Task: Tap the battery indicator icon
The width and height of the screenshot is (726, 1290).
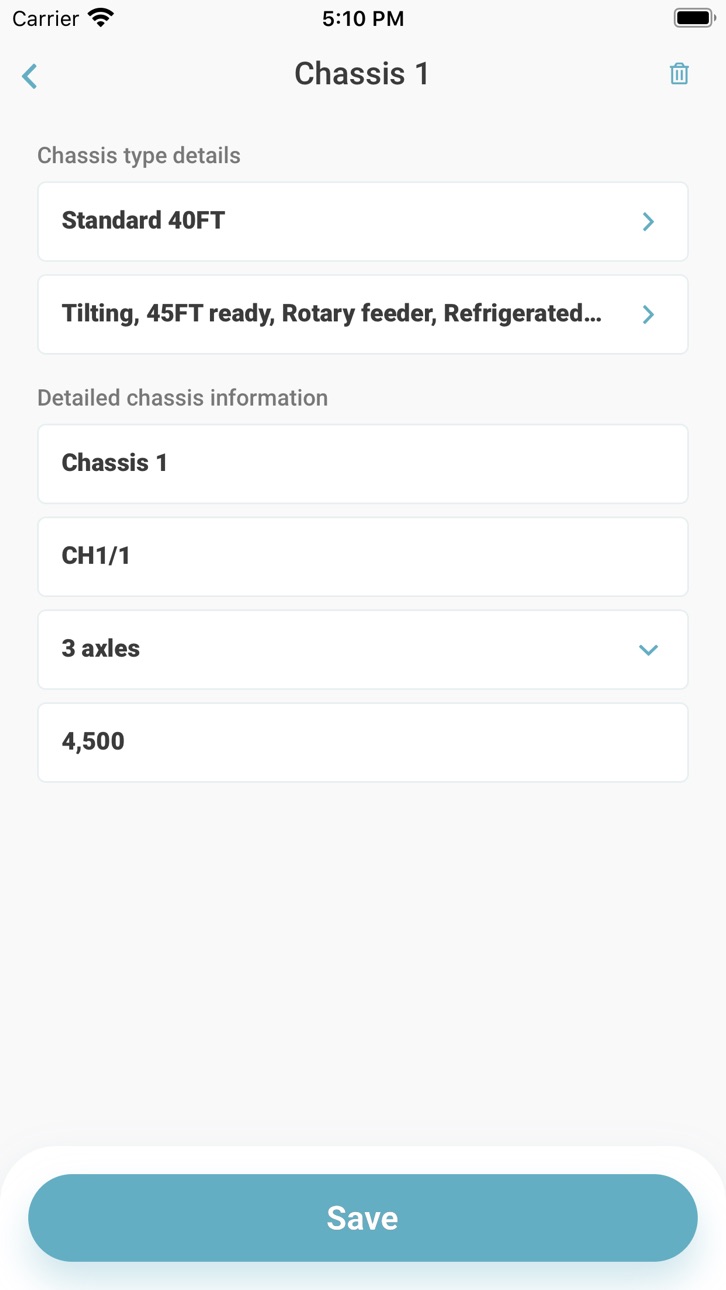Action: pos(695,18)
